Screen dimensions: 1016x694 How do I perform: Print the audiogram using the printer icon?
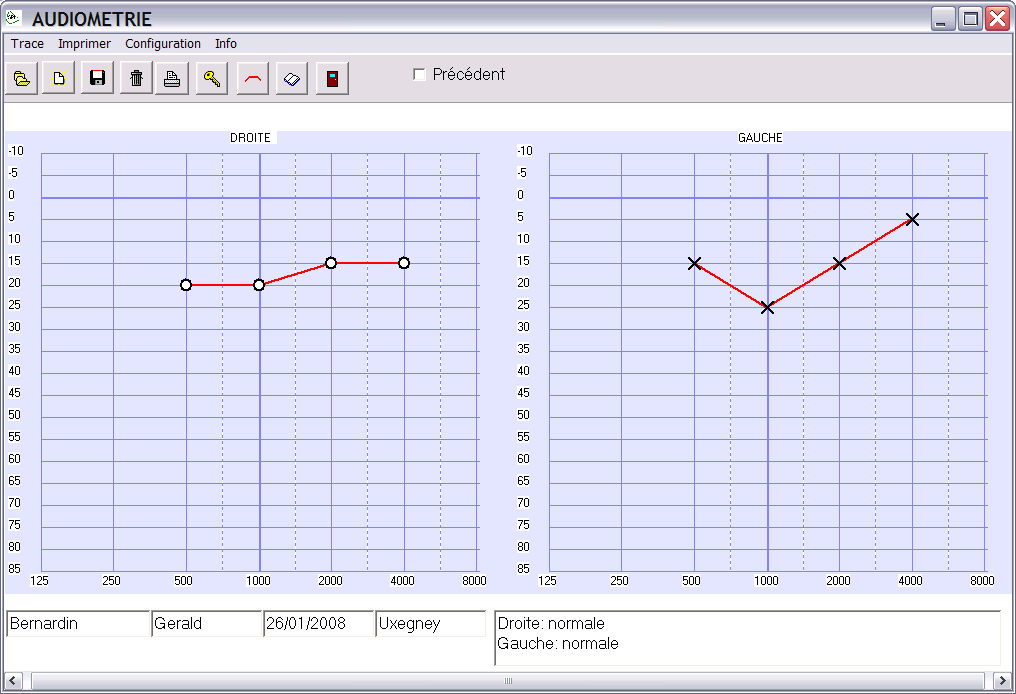(172, 79)
